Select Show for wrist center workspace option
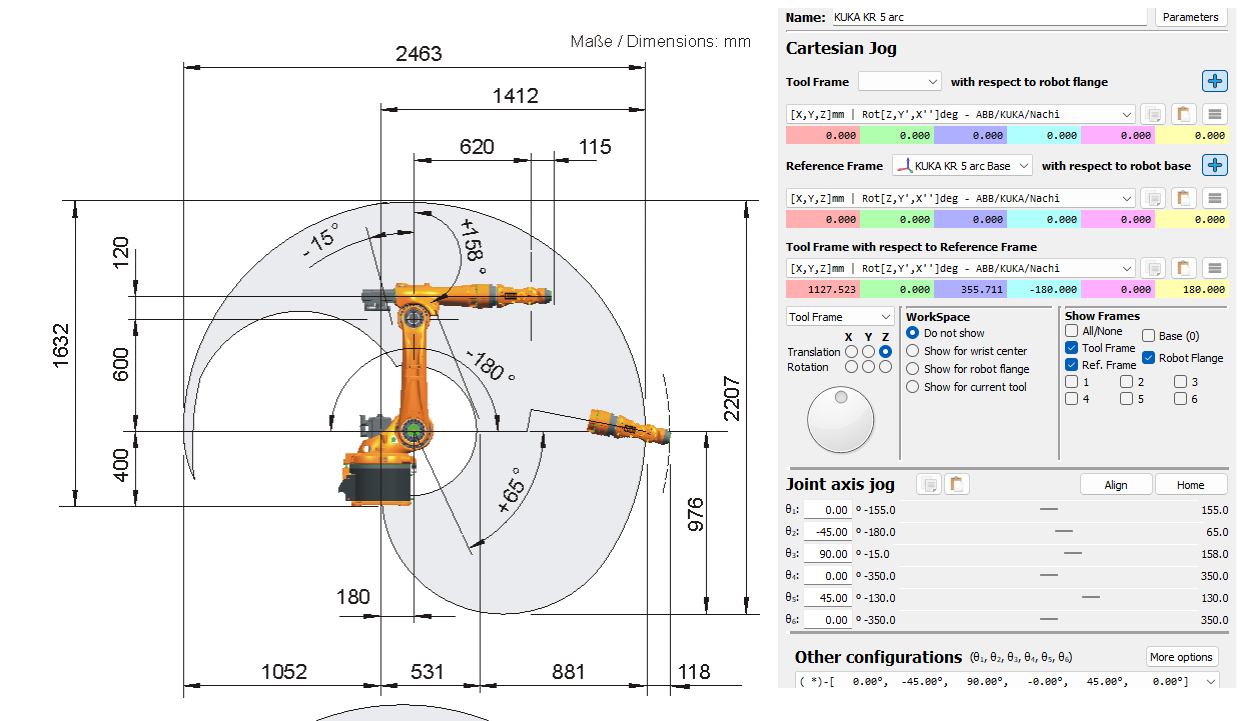This screenshot has width=1245, height=721. (x=912, y=351)
